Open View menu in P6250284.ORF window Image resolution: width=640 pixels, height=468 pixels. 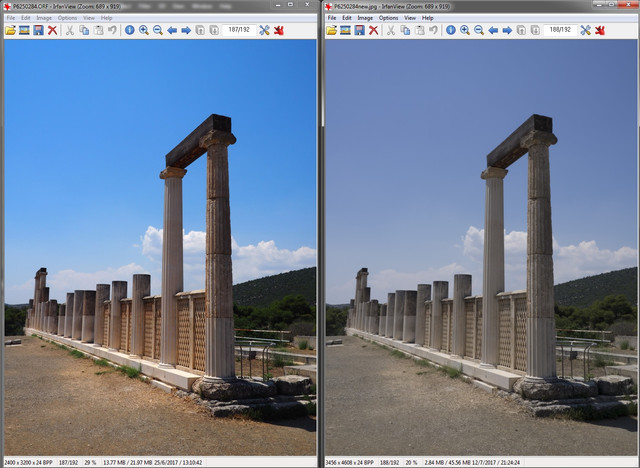(x=90, y=18)
